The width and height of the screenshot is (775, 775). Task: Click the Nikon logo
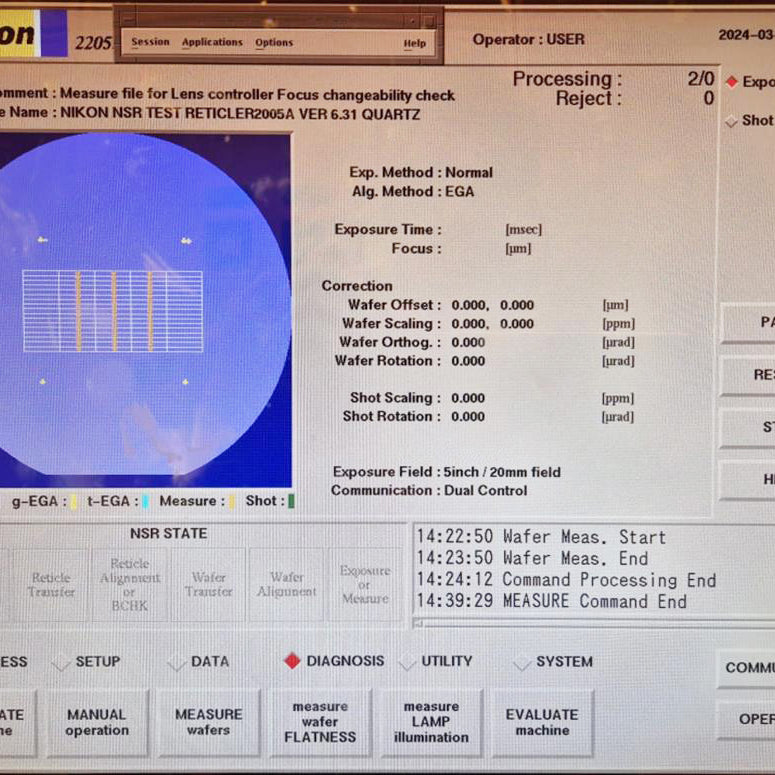click(33, 34)
